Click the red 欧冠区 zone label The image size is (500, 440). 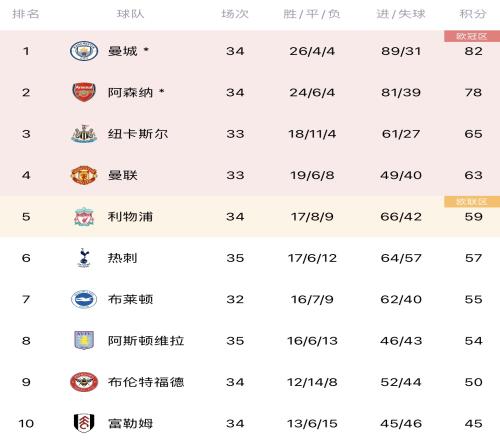472,36
